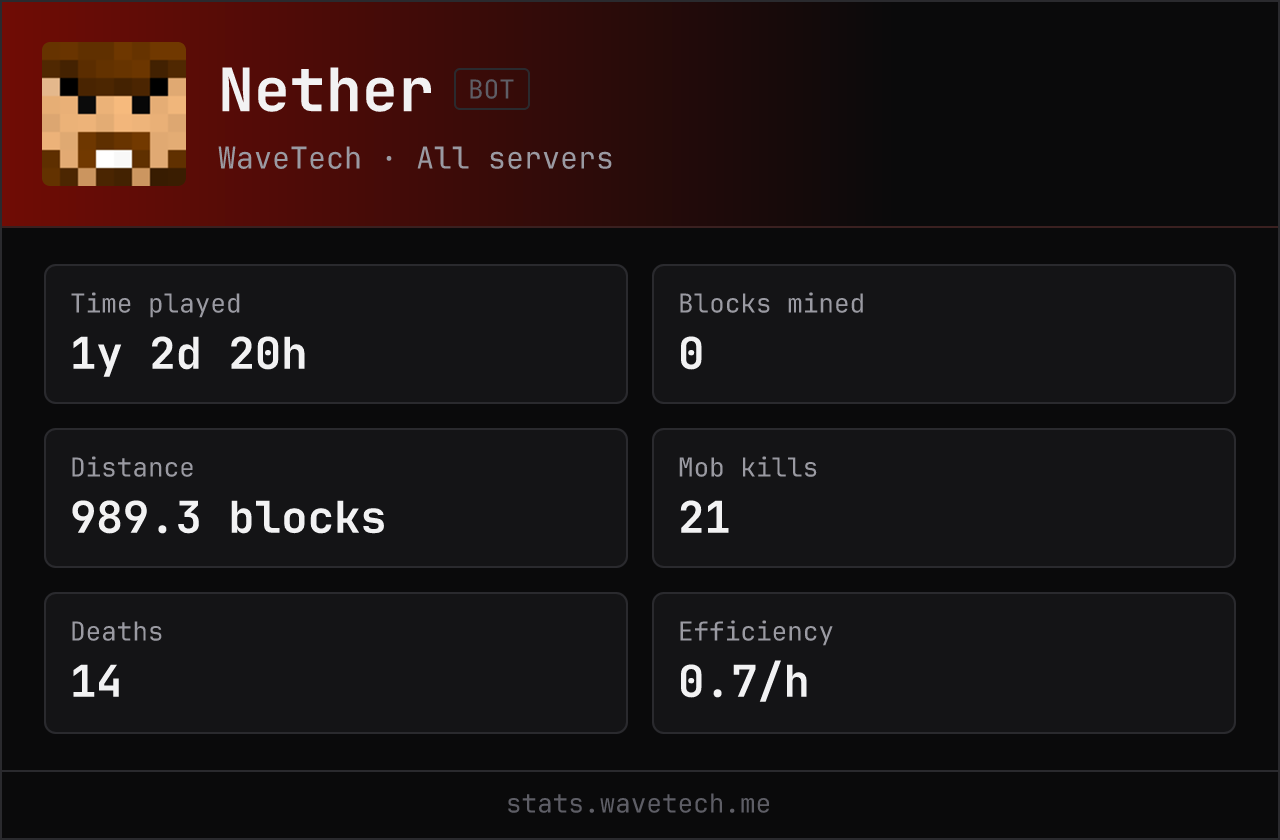Click the WaveTech · All servers subtitle
This screenshot has width=1280, height=840.
(416, 158)
